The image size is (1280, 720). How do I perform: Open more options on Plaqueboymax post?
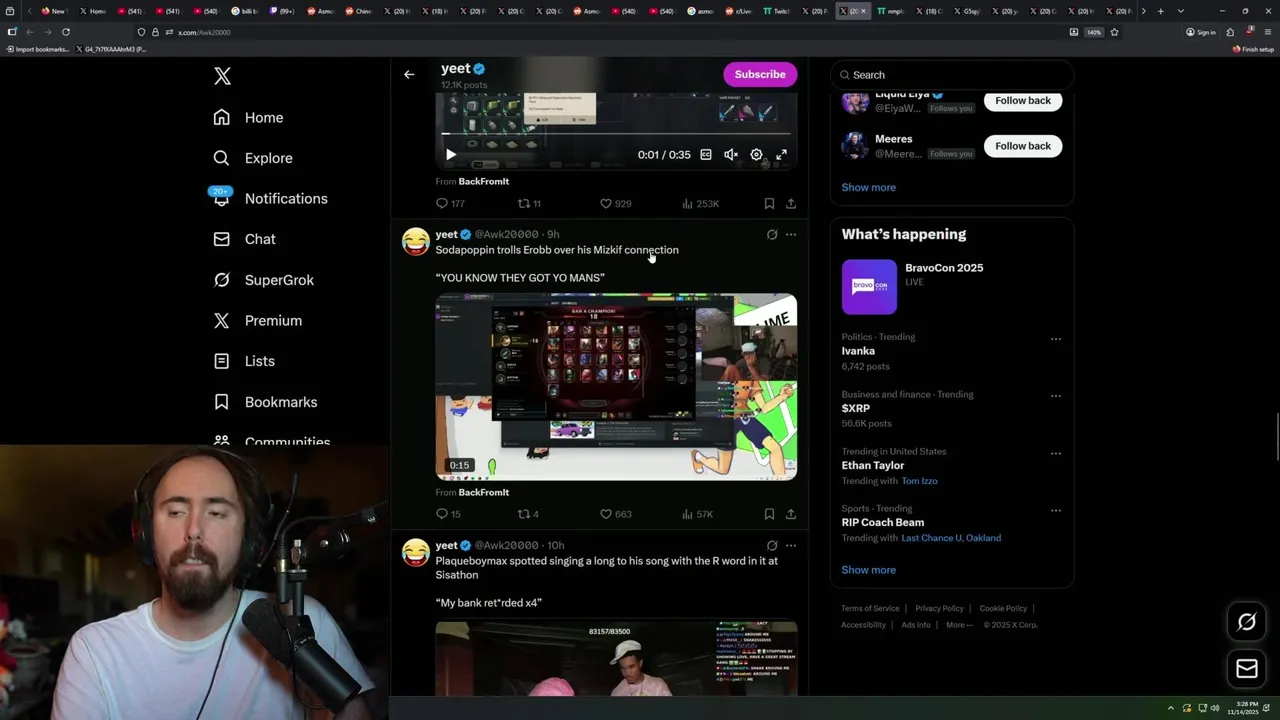[790, 546]
